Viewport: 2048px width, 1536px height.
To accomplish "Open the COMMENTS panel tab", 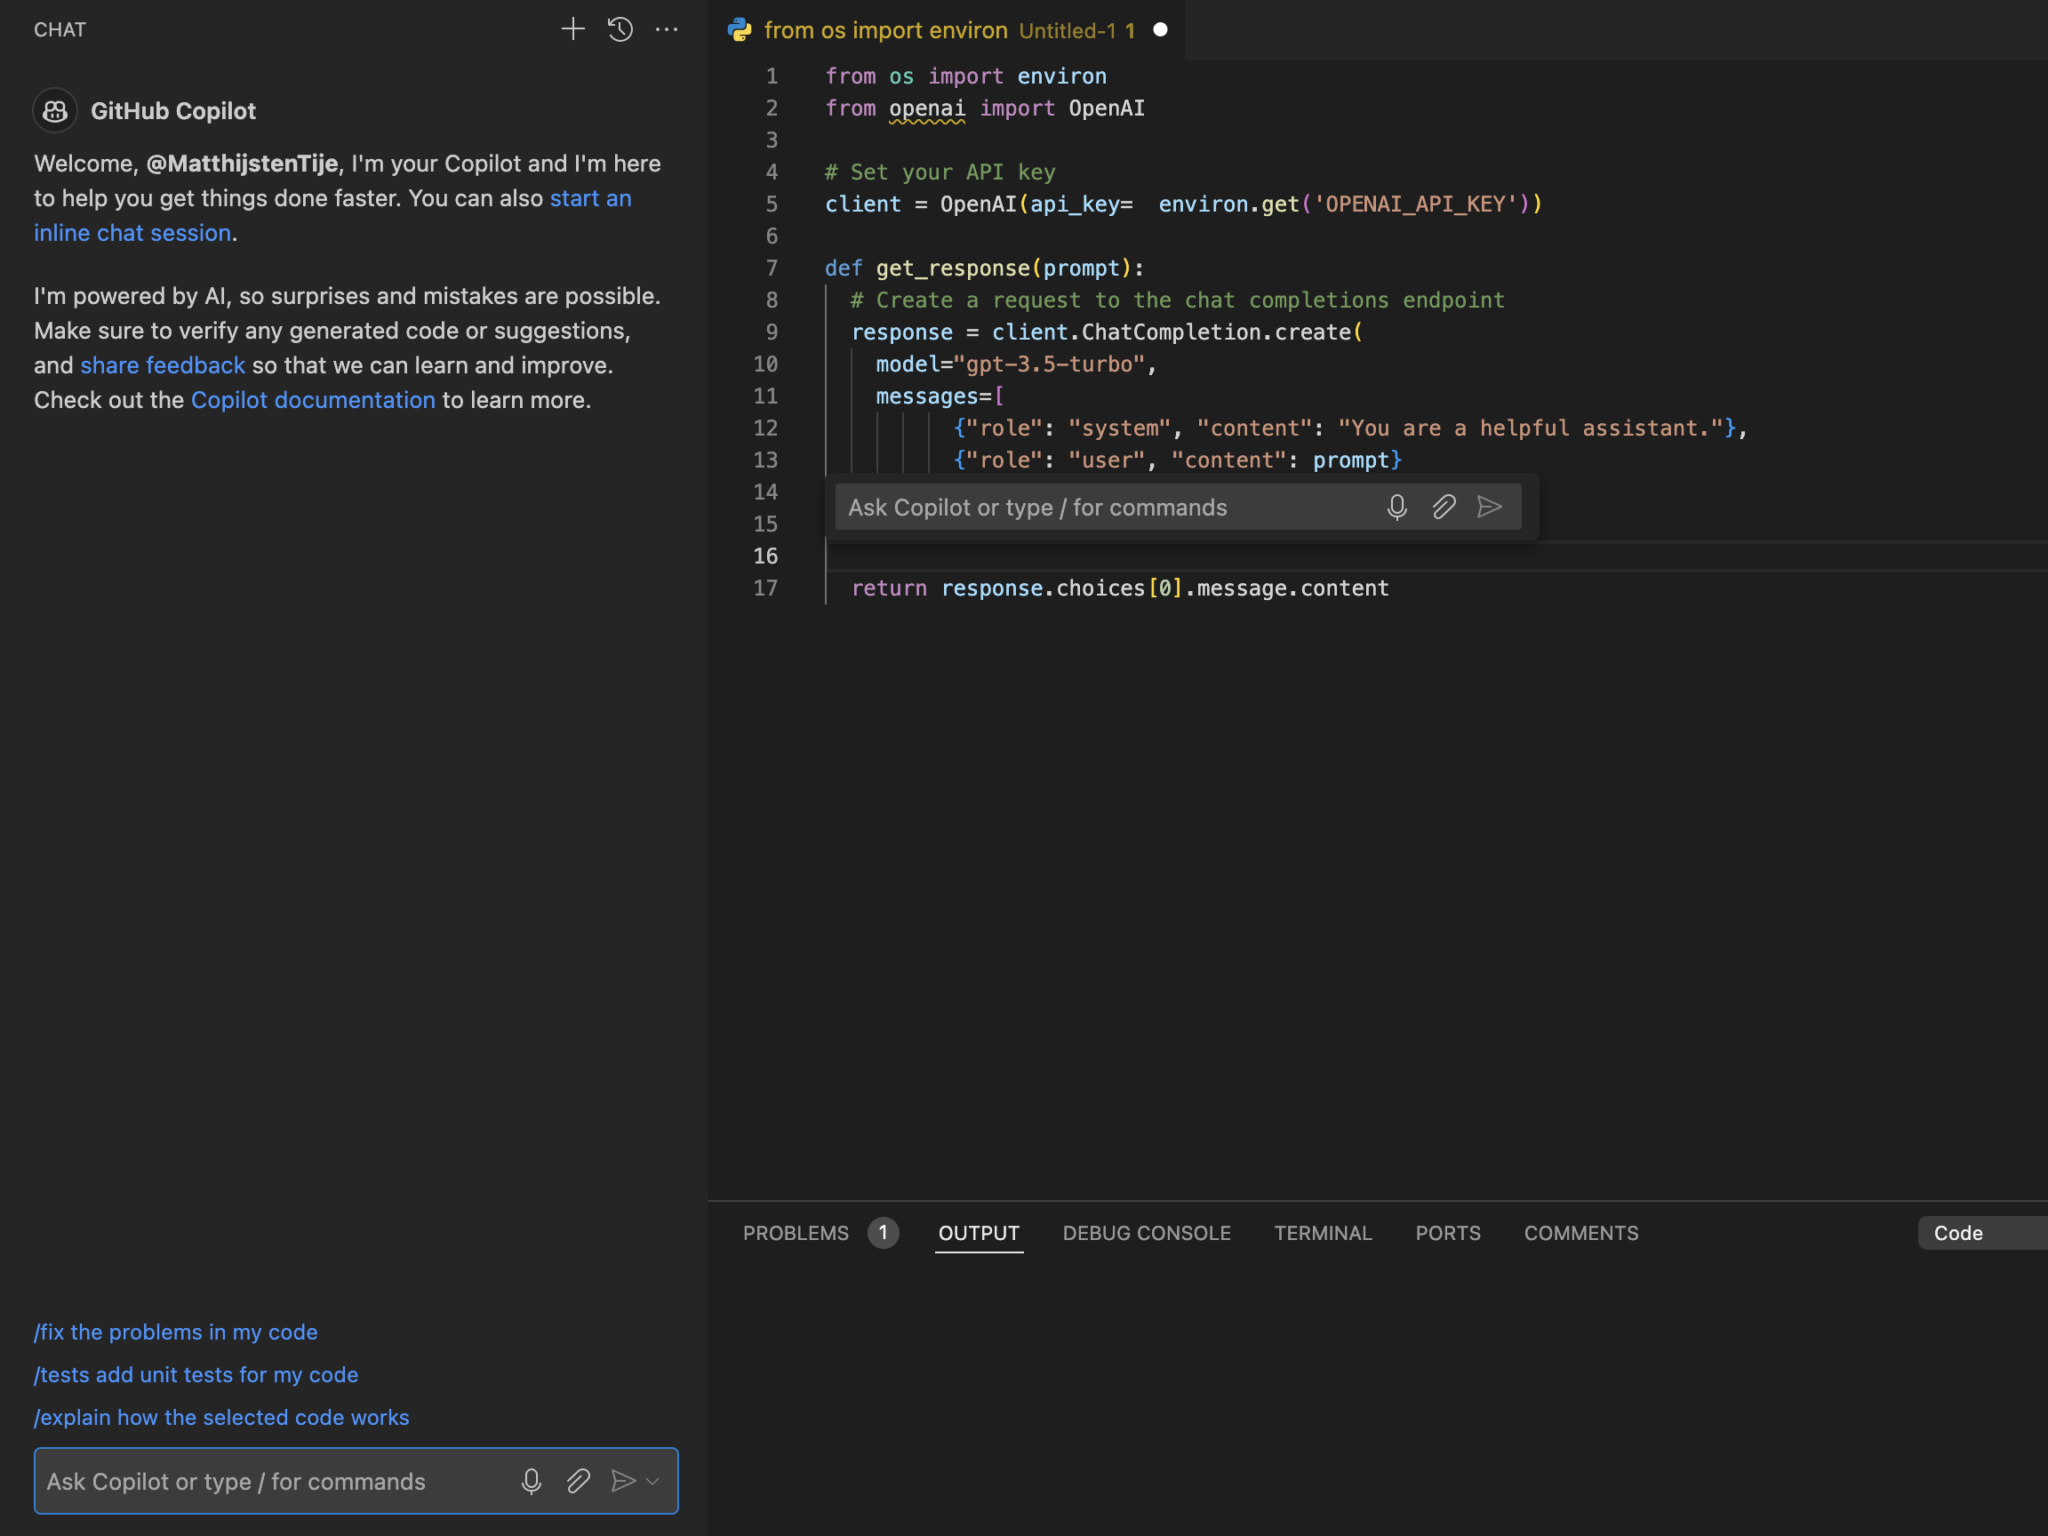I will (x=1580, y=1233).
